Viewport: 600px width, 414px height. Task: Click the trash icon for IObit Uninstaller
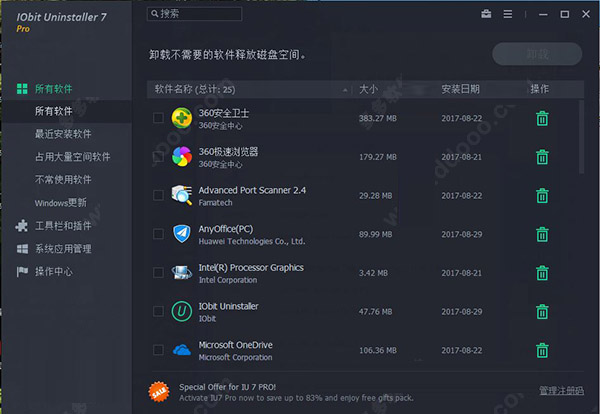point(542,312)
